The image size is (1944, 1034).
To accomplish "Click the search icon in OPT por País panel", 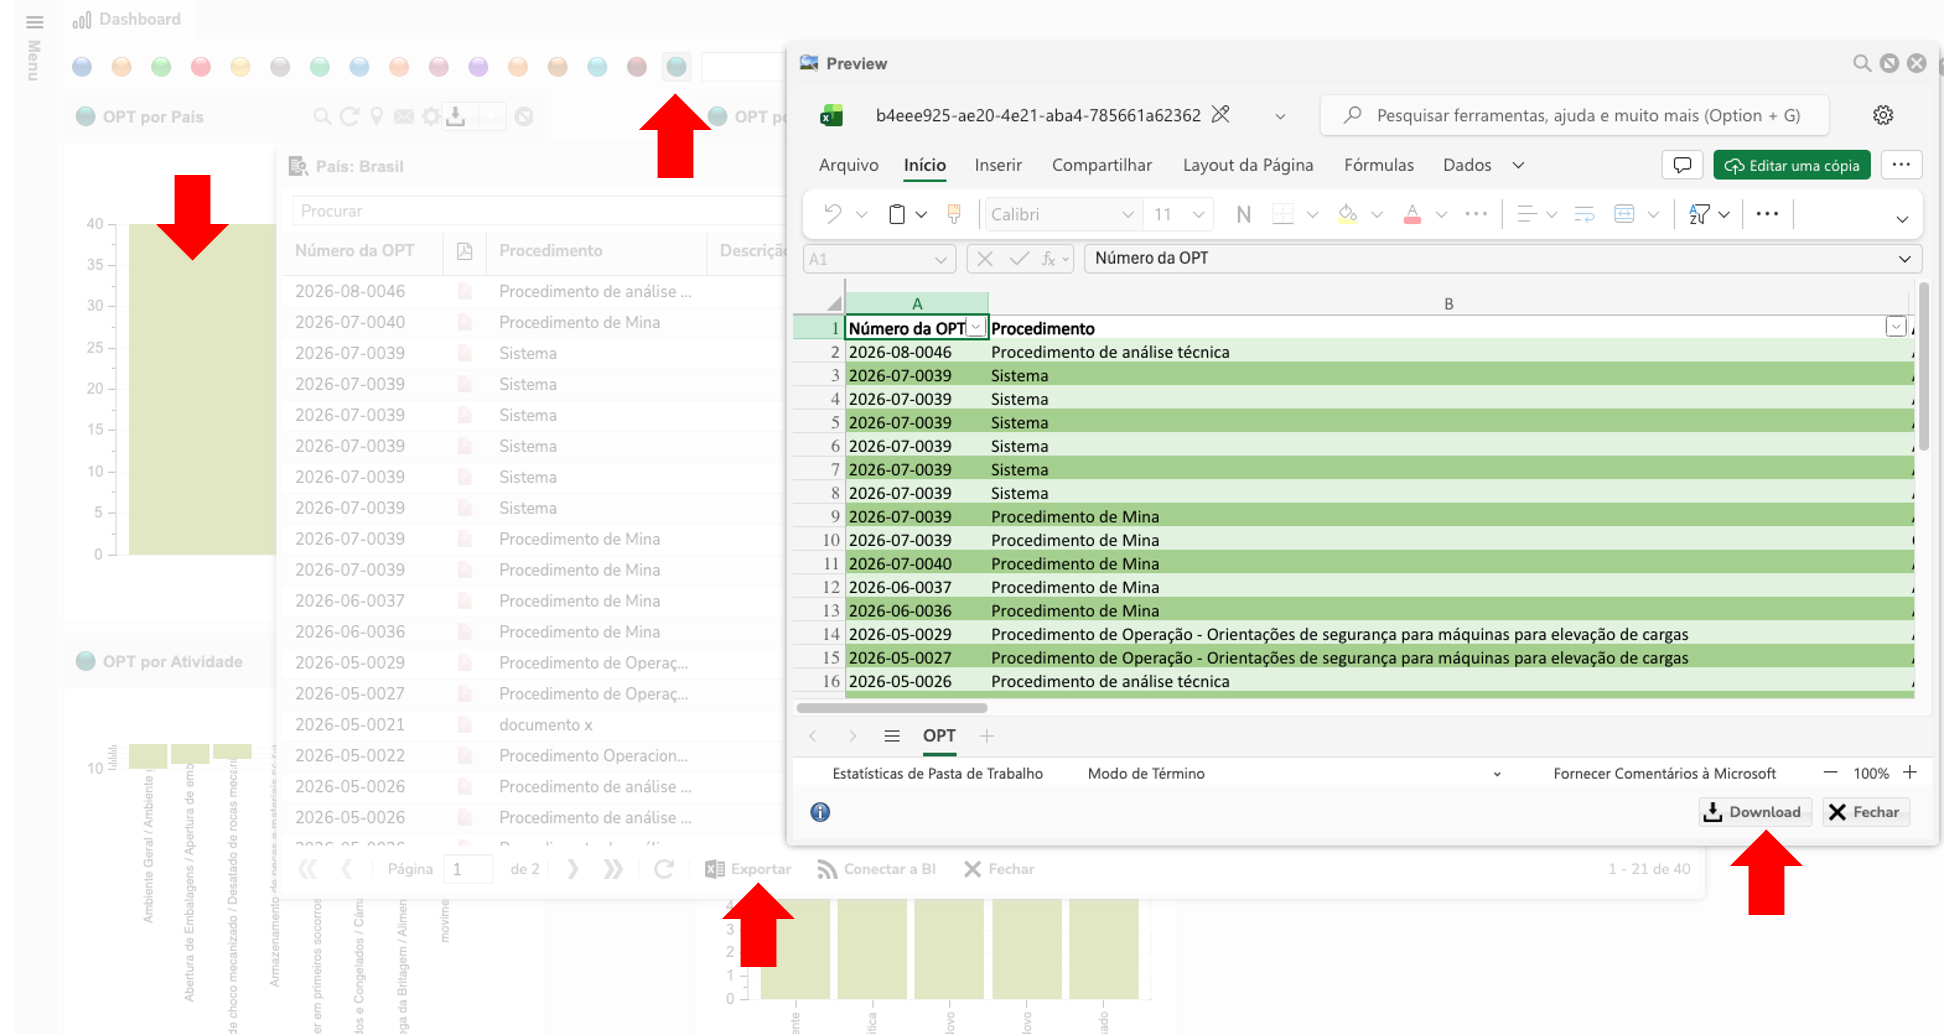I will pos(322,117).
